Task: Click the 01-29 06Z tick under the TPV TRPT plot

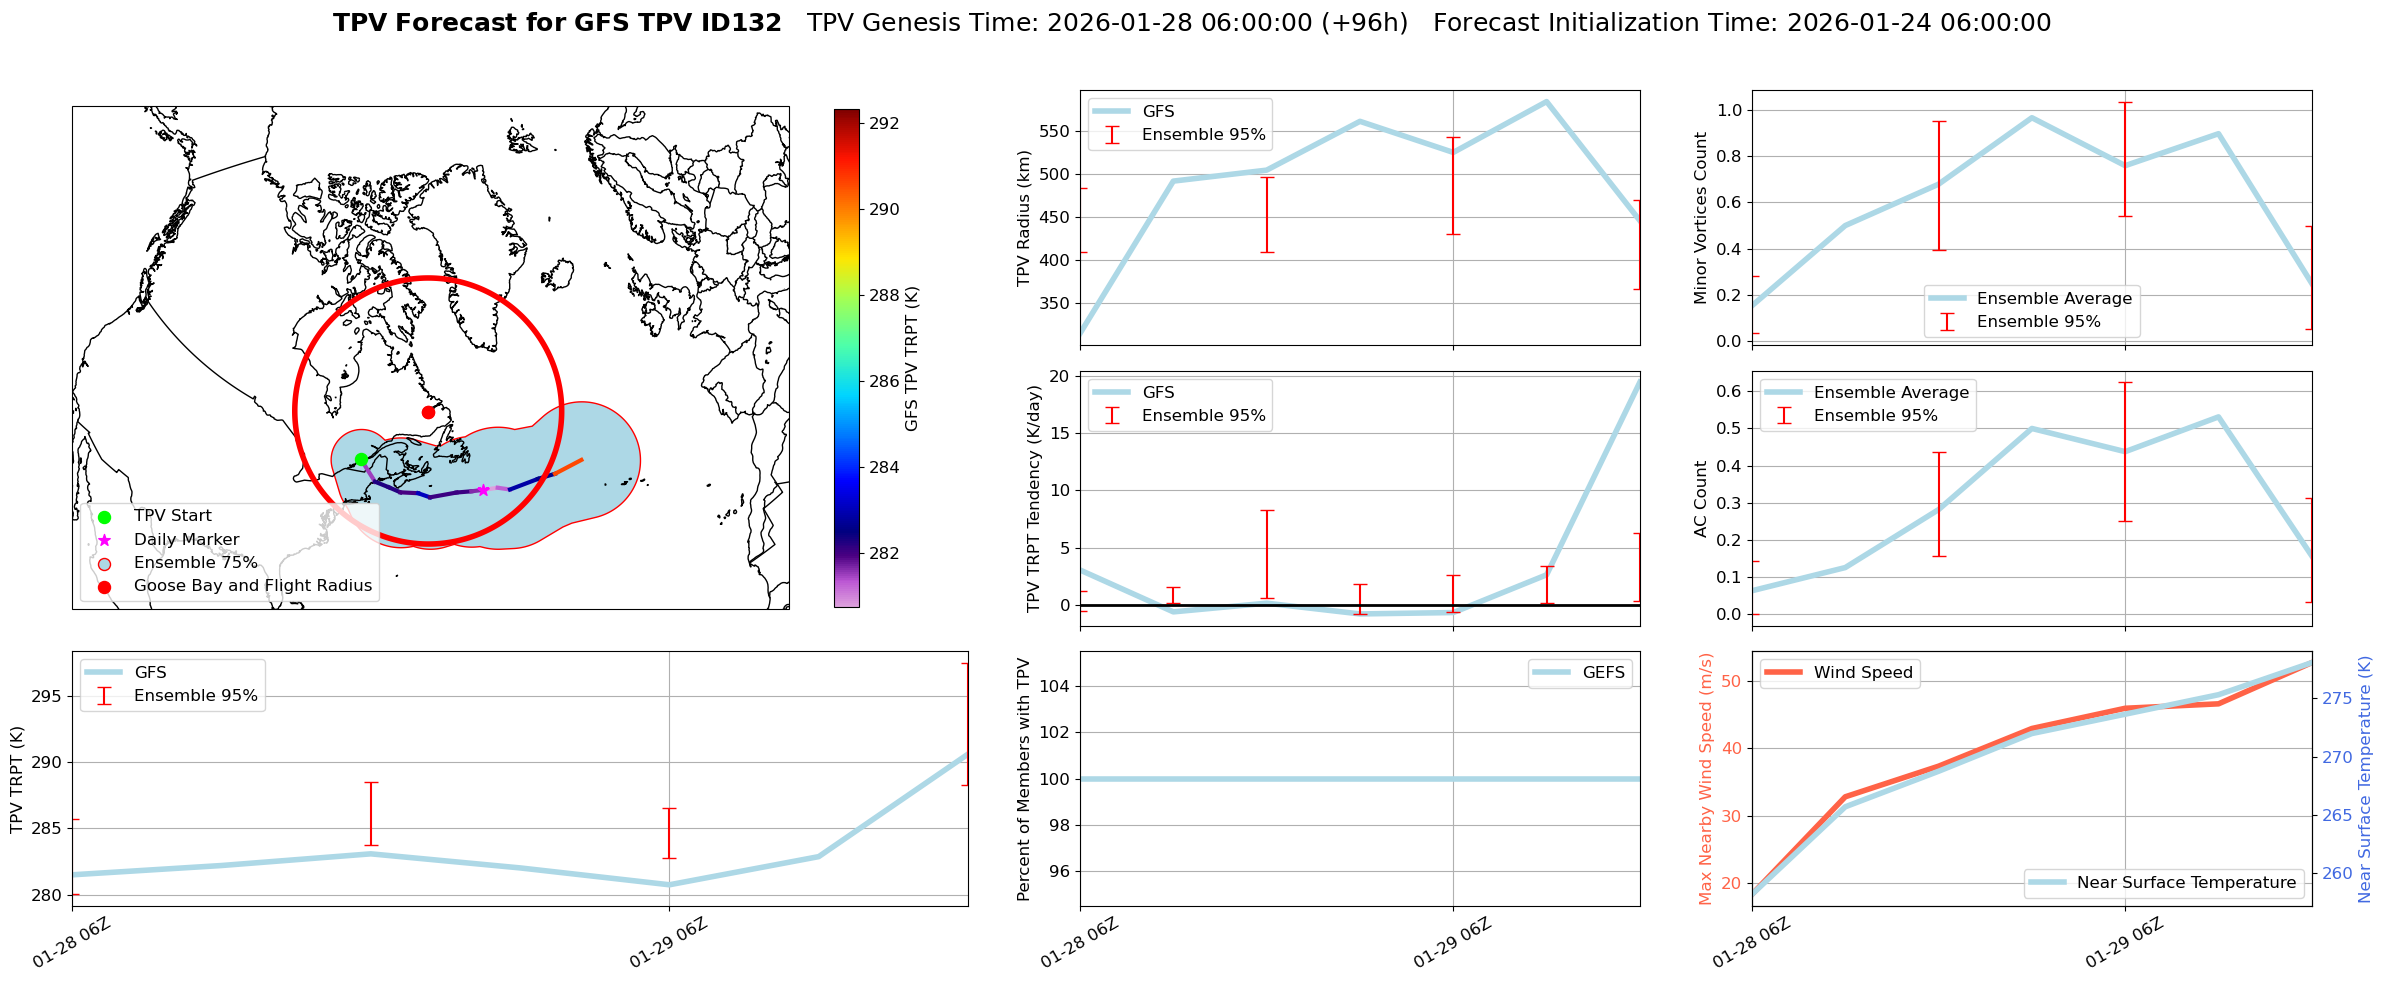Action: 669,942
